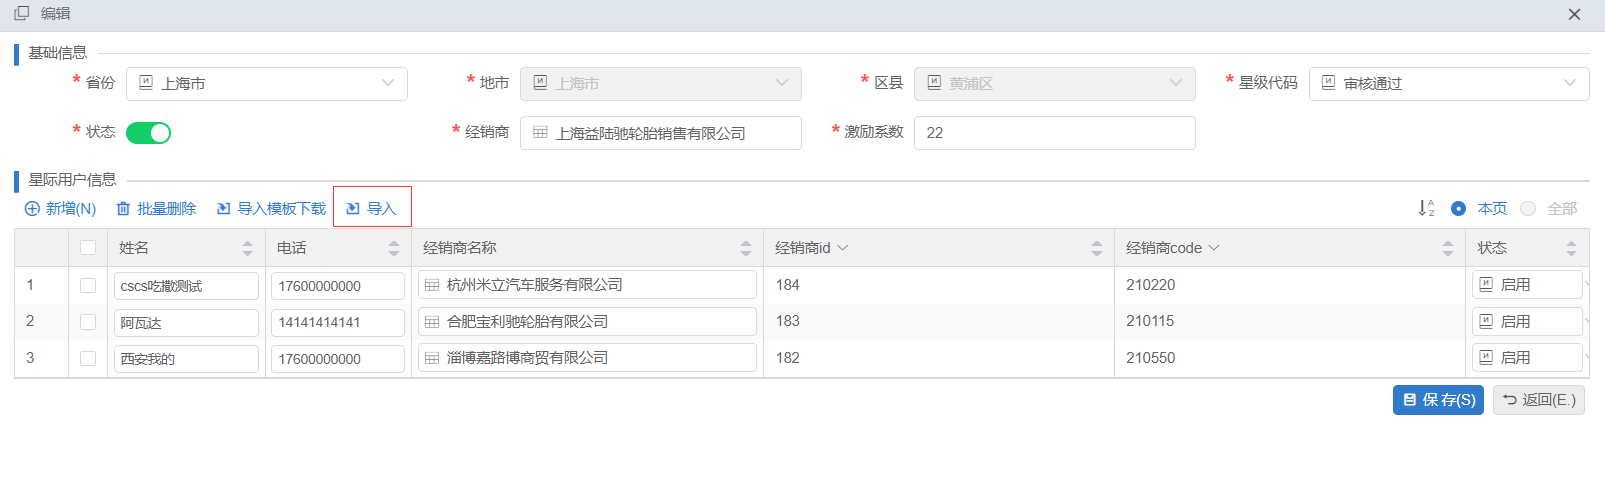Open the 星级代码 dropdown showing 审核通过

1449,84
